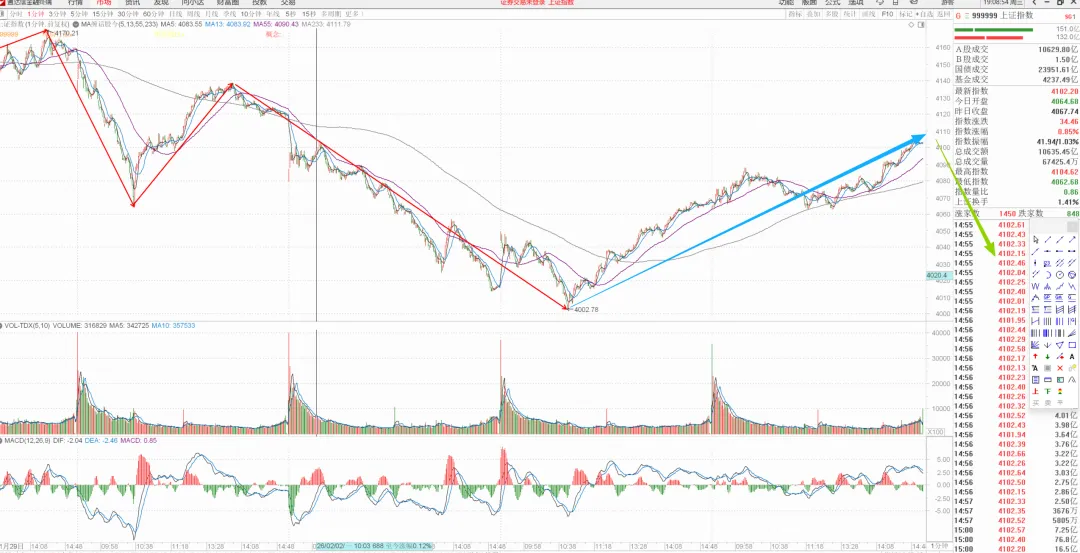Open the 财富圈 menu

[228, 3]
